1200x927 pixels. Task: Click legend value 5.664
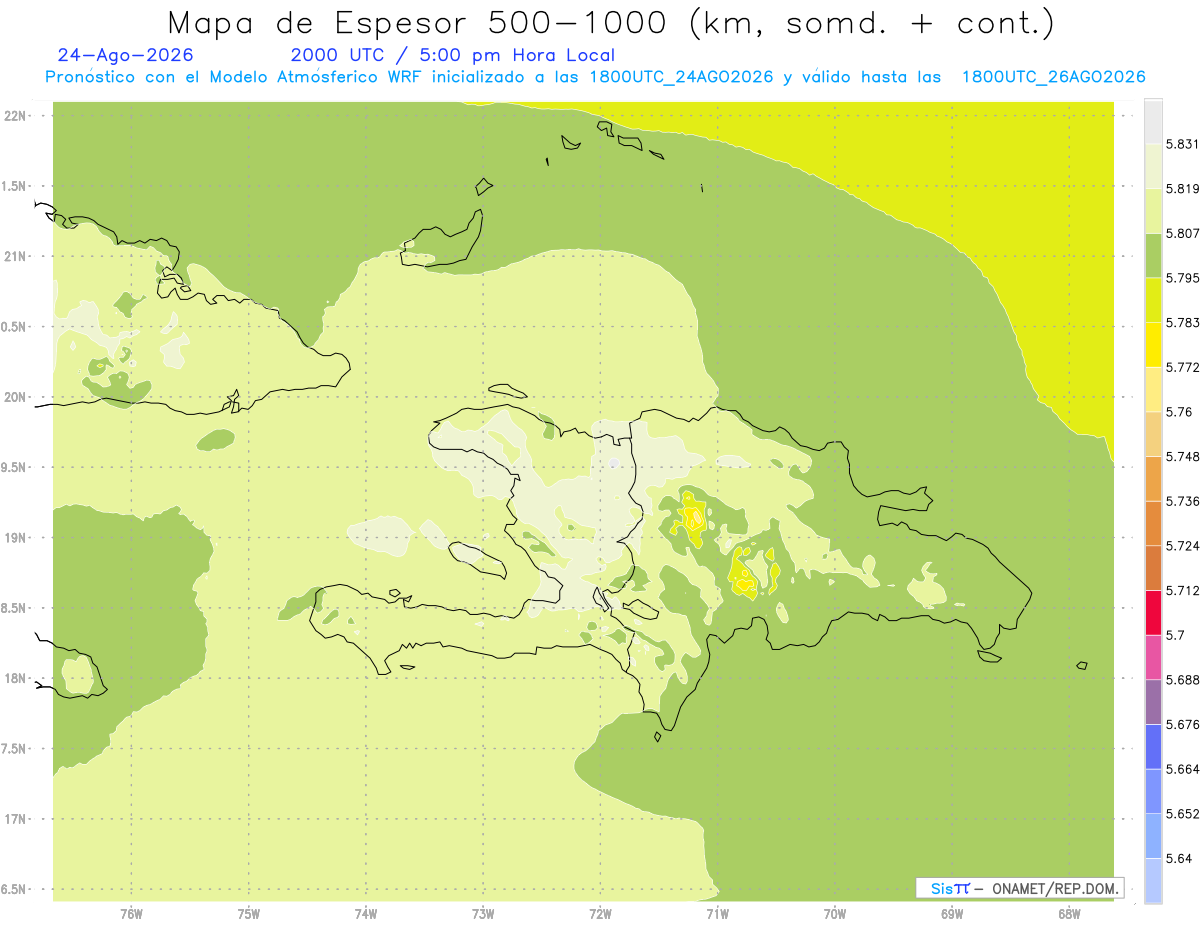[1182, 770]
